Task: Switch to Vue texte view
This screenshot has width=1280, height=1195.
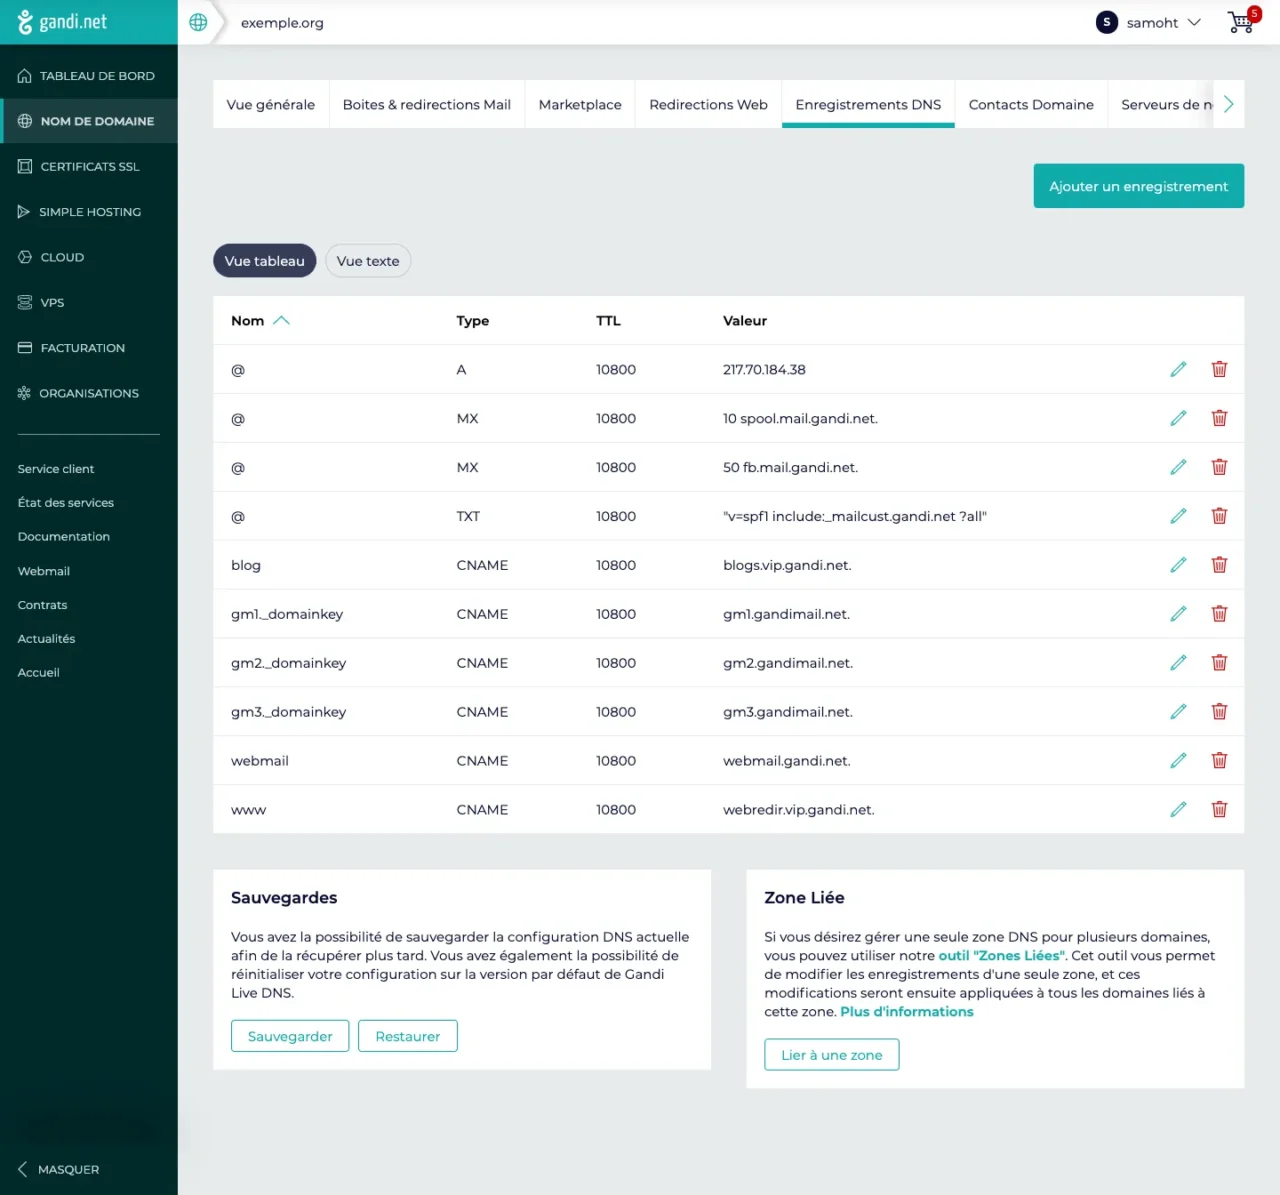Action: click(x=368, y=261)
